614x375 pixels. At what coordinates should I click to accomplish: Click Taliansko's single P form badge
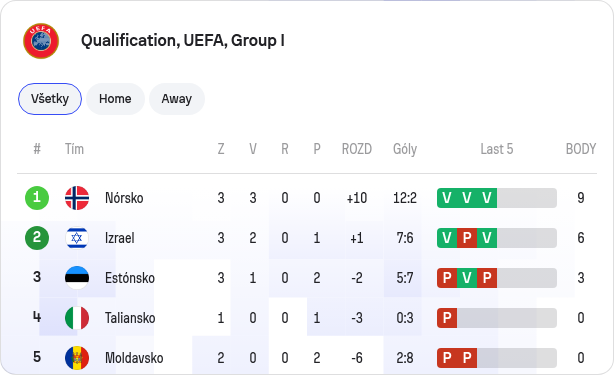[x=447, y=318]
